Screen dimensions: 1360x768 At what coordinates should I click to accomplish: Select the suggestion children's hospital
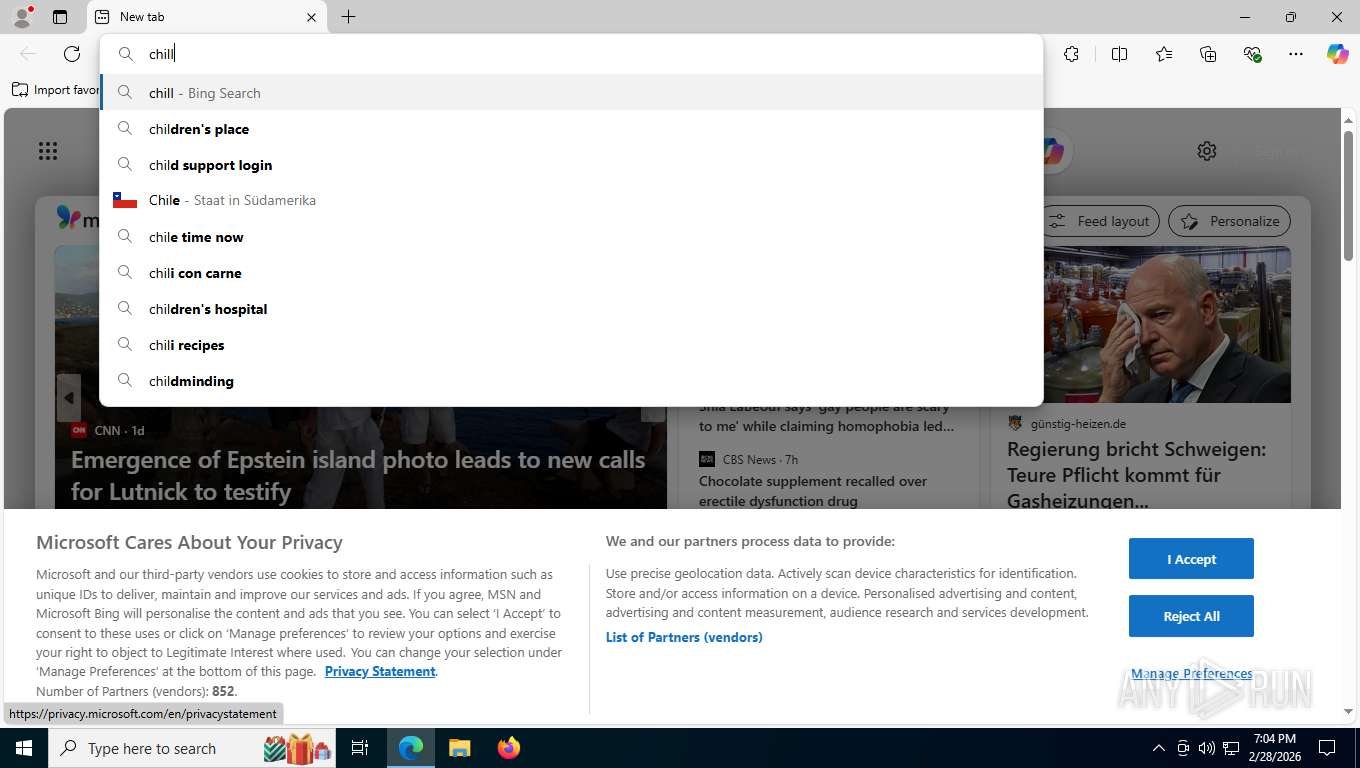(571, 309)
